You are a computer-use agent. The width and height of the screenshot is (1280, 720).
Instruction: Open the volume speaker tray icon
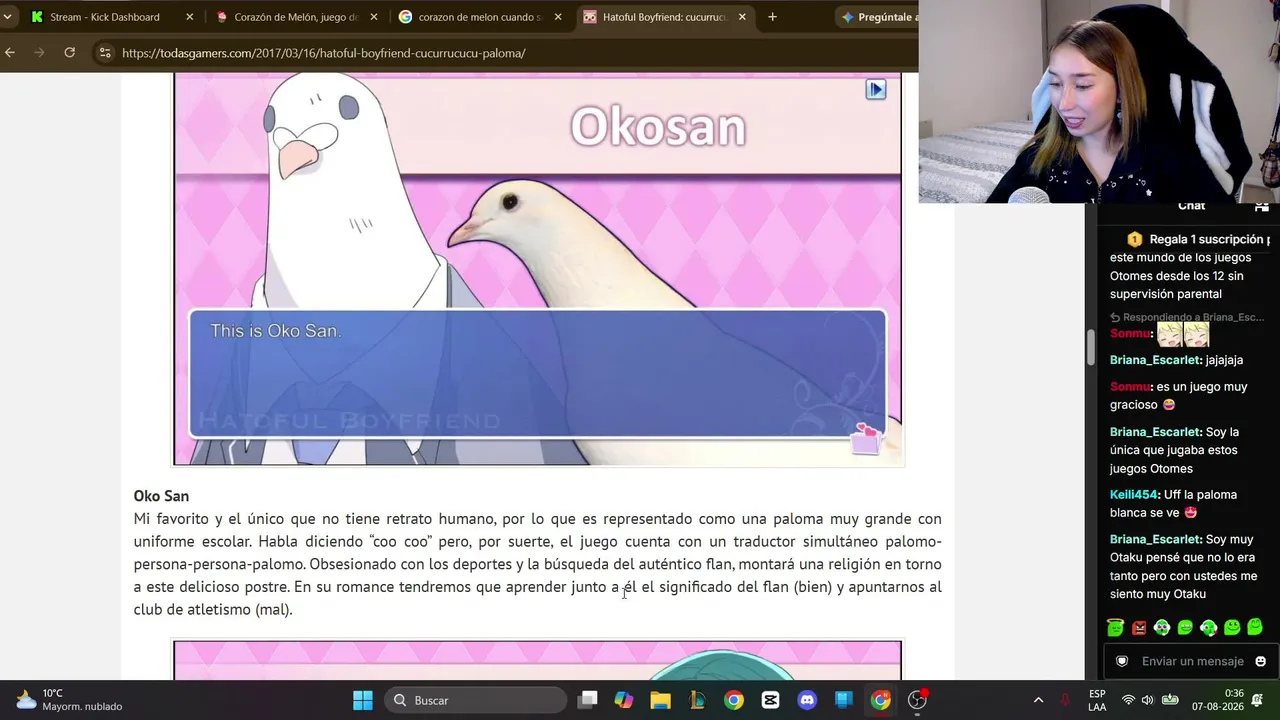point(1147,700)
